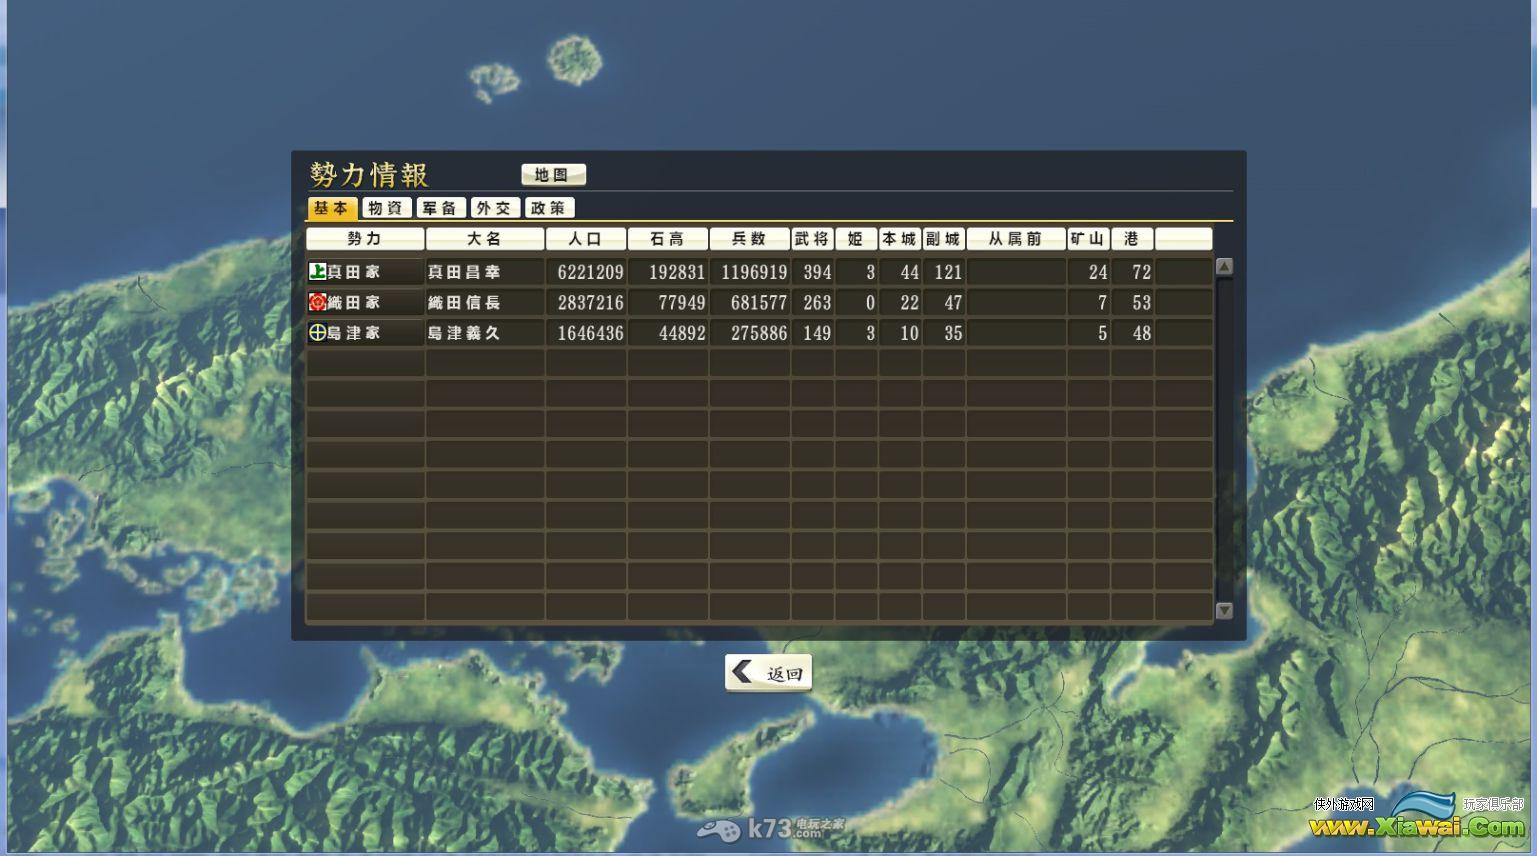The height and width of the screenshot is (856, 1537).
Task: Sort by 从属前 column header
Action: click(1016, 239)
